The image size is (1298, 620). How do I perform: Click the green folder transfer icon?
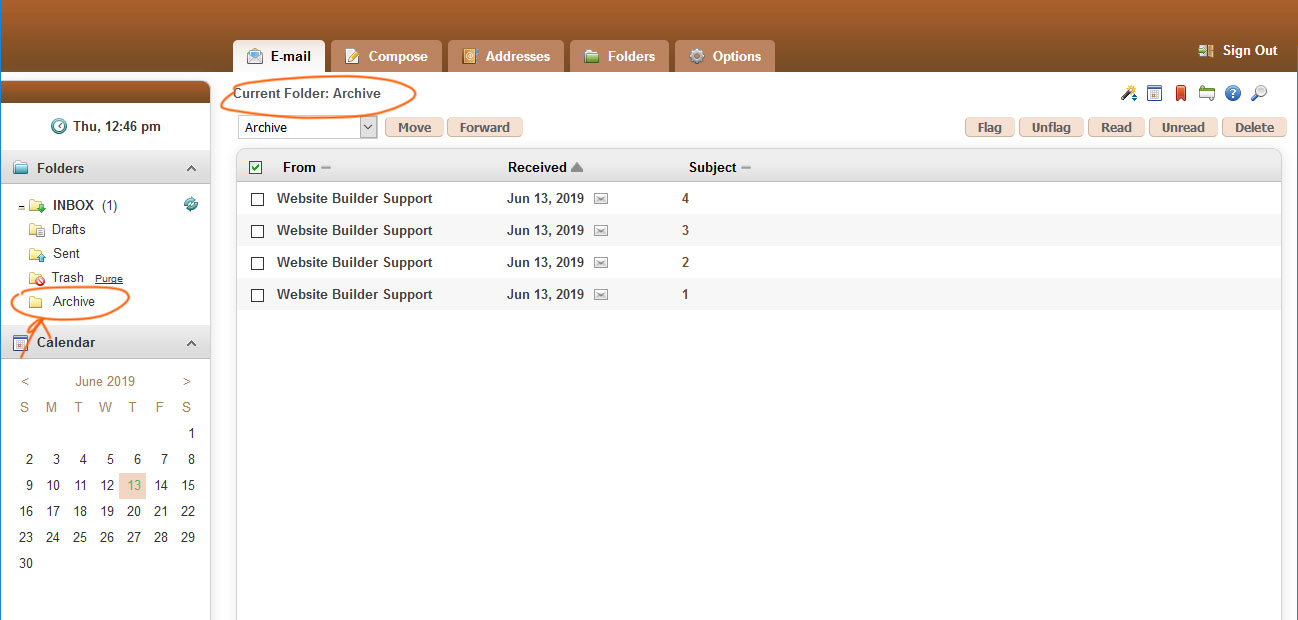(x=1207, y=93)
